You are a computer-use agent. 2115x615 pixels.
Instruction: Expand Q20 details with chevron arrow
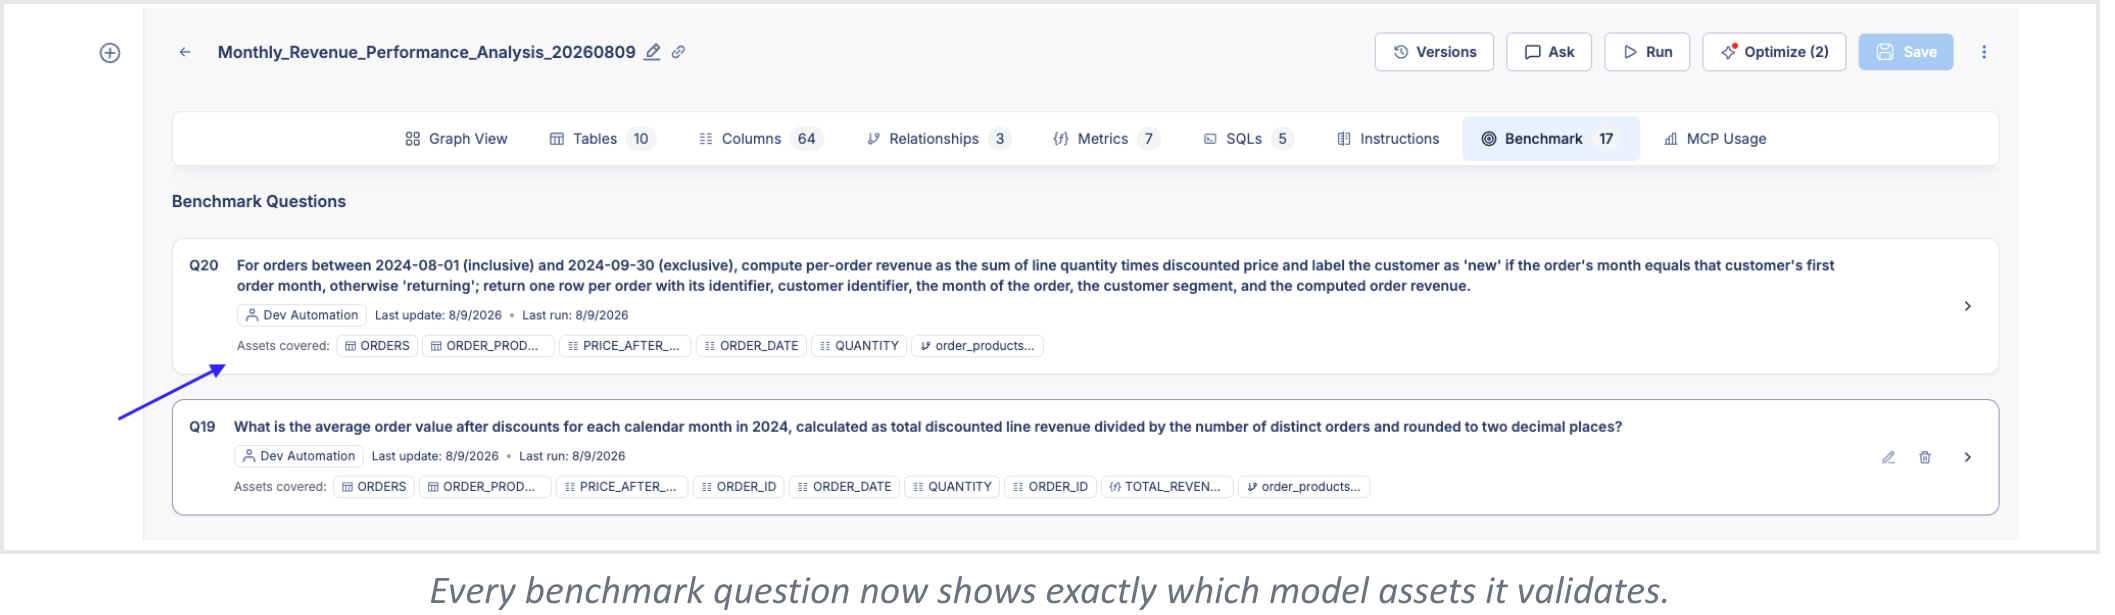(x=1967, y=306)
